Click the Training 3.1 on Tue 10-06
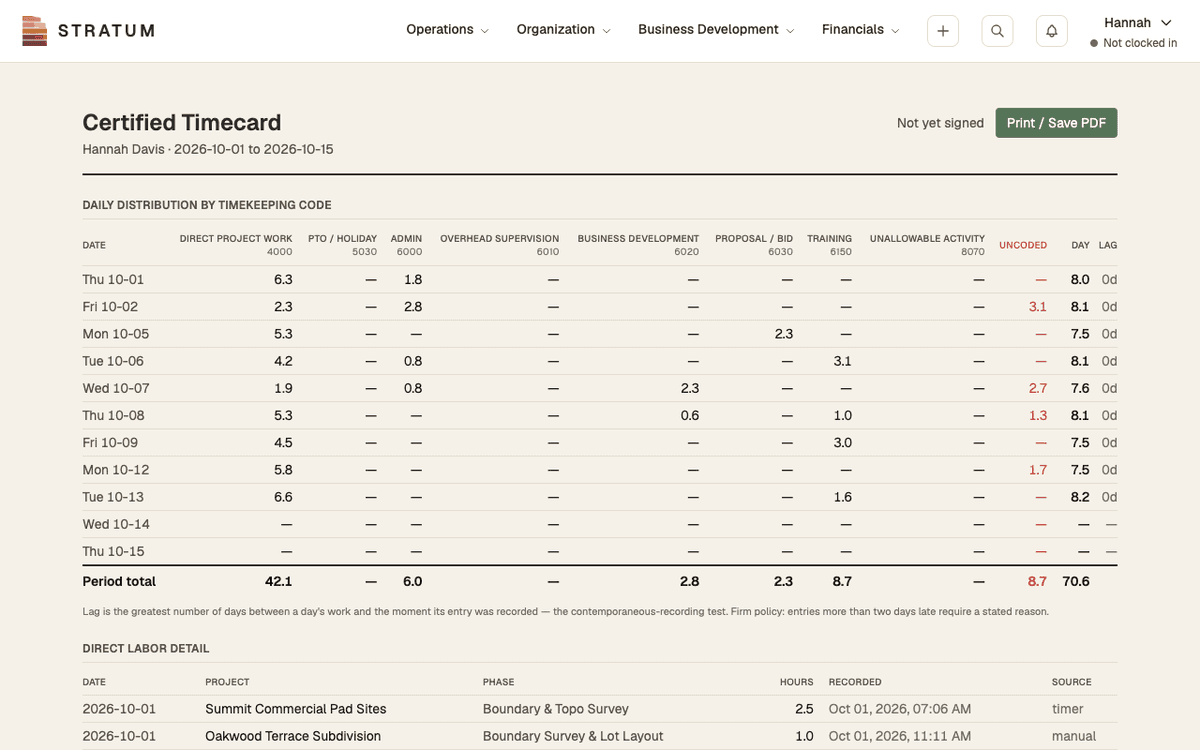Image resolution: width=1200 pixels, height=750 pixels. pos(842,361)
